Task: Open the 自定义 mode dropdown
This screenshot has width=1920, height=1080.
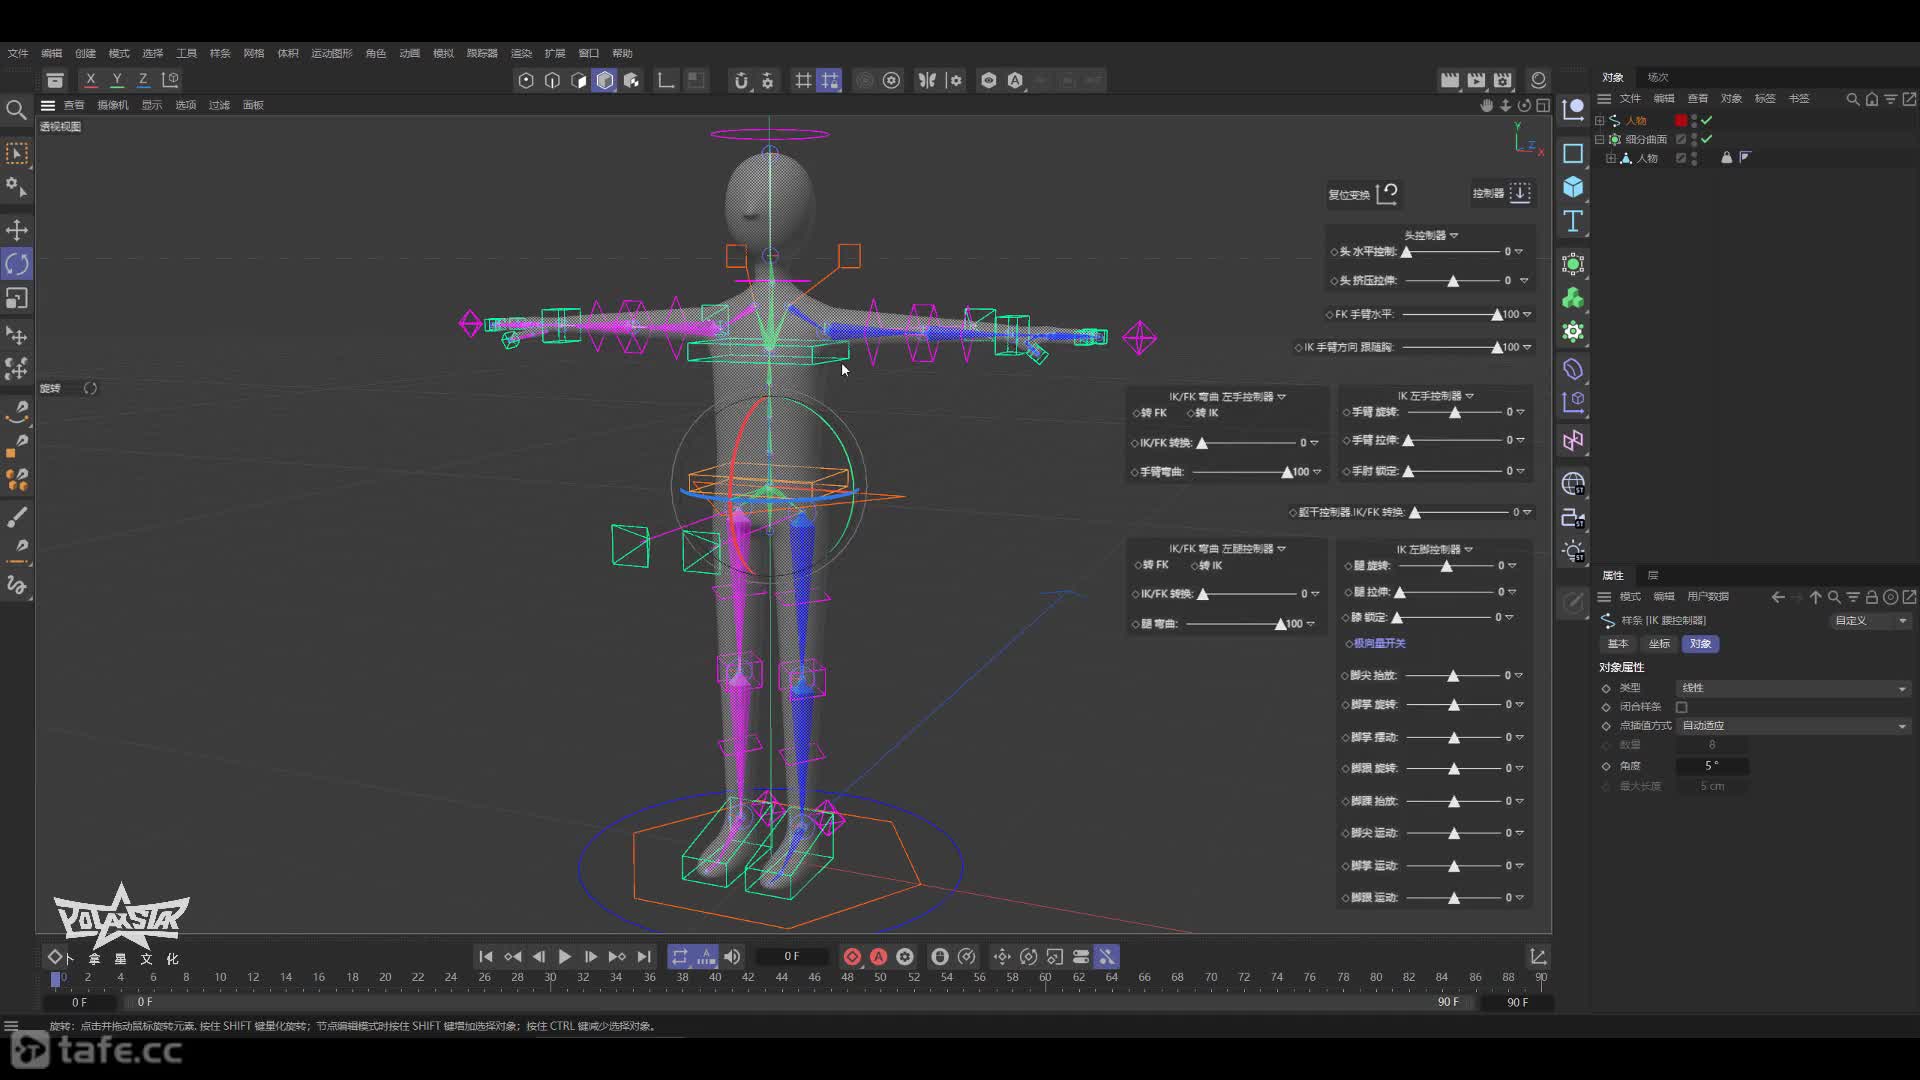Action: 1871,621
